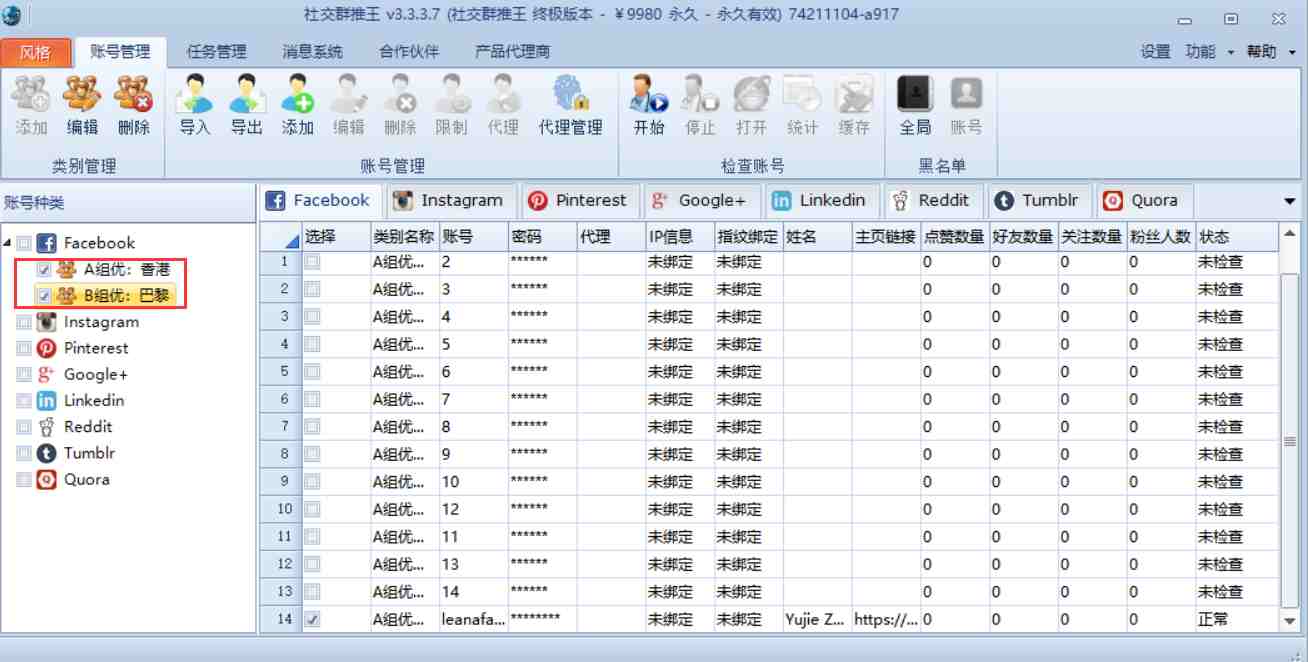
Task: Open the Linkedin platform tab
Action: pyautogui.click(x=822, y=200)
